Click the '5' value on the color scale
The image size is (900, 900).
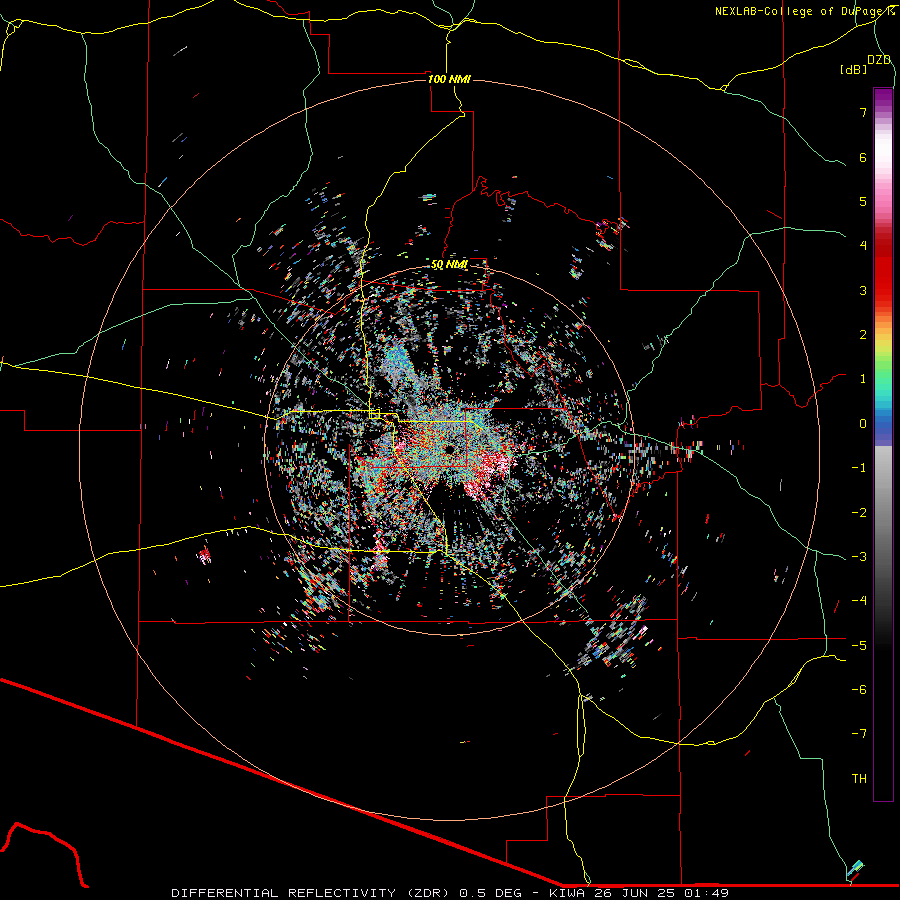(863, 201)
